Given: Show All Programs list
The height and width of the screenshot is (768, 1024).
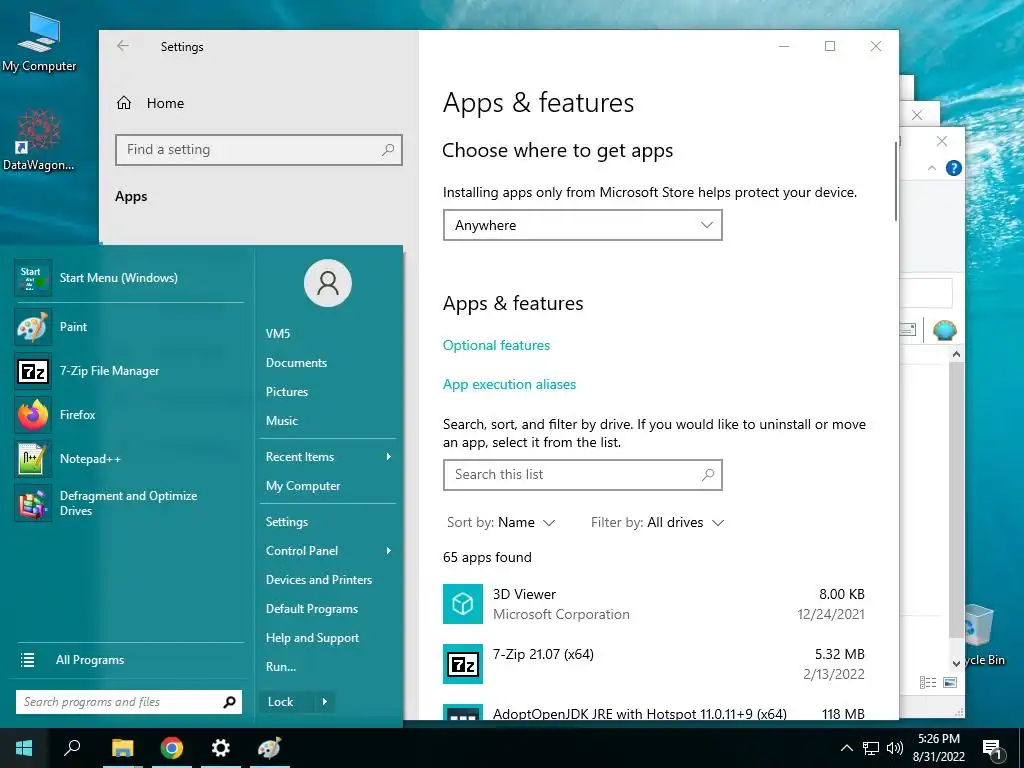Looking at the screenshot, I should (89, 660).
